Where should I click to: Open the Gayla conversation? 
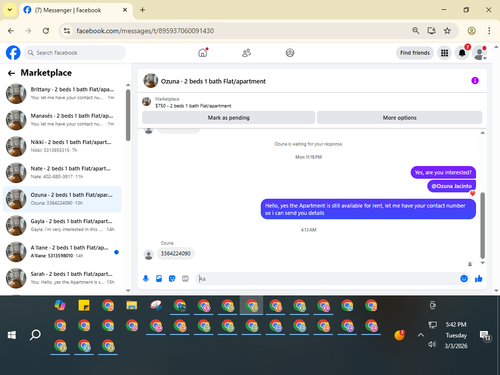[x=62, y=225]
